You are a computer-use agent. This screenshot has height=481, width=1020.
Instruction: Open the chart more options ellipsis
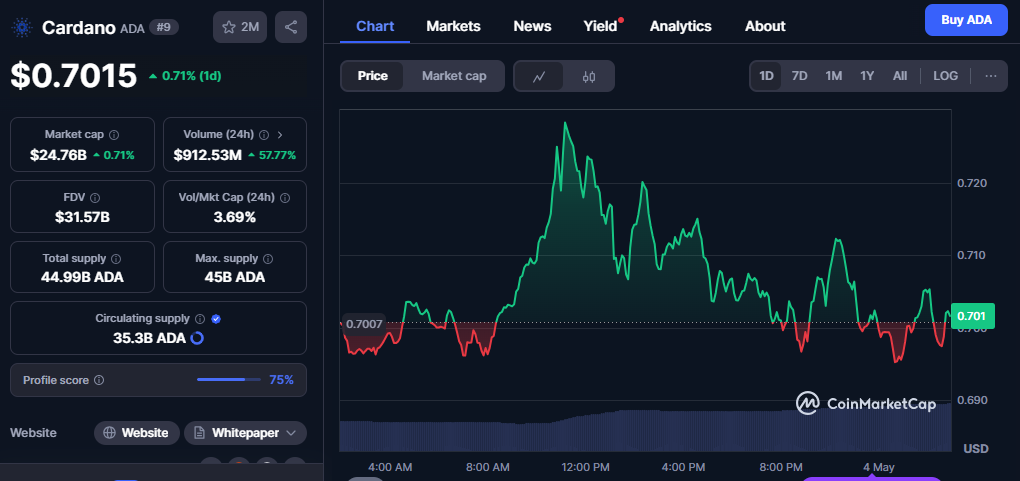(x=991, y=76)
